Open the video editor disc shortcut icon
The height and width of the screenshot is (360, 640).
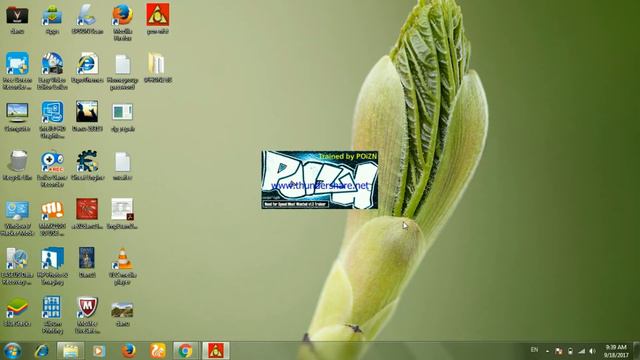52,64
